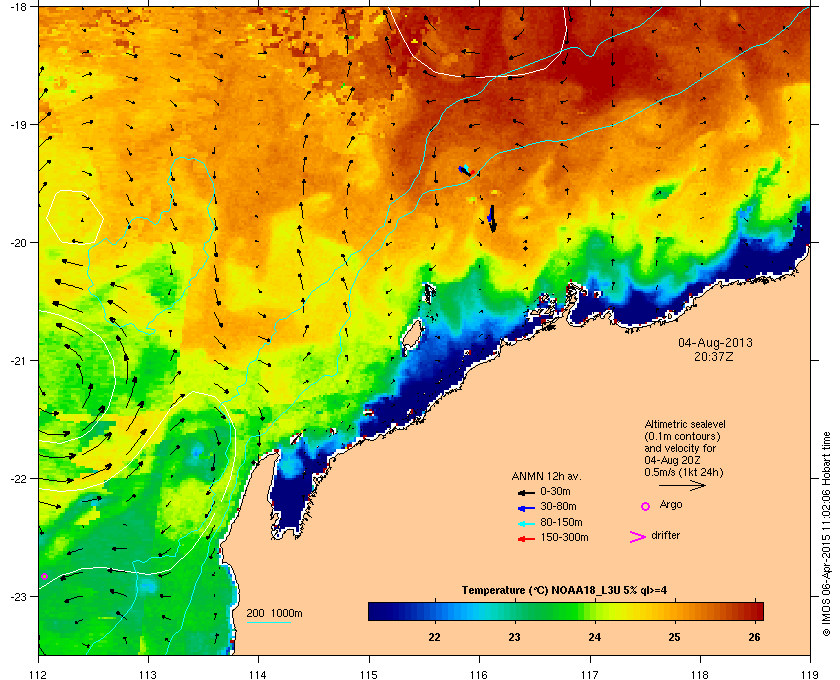Image resolution: width=840 pixels, height=680 pixels.
Task: Click the latitude axis label "-23"
Action: [x=18, y=596]
